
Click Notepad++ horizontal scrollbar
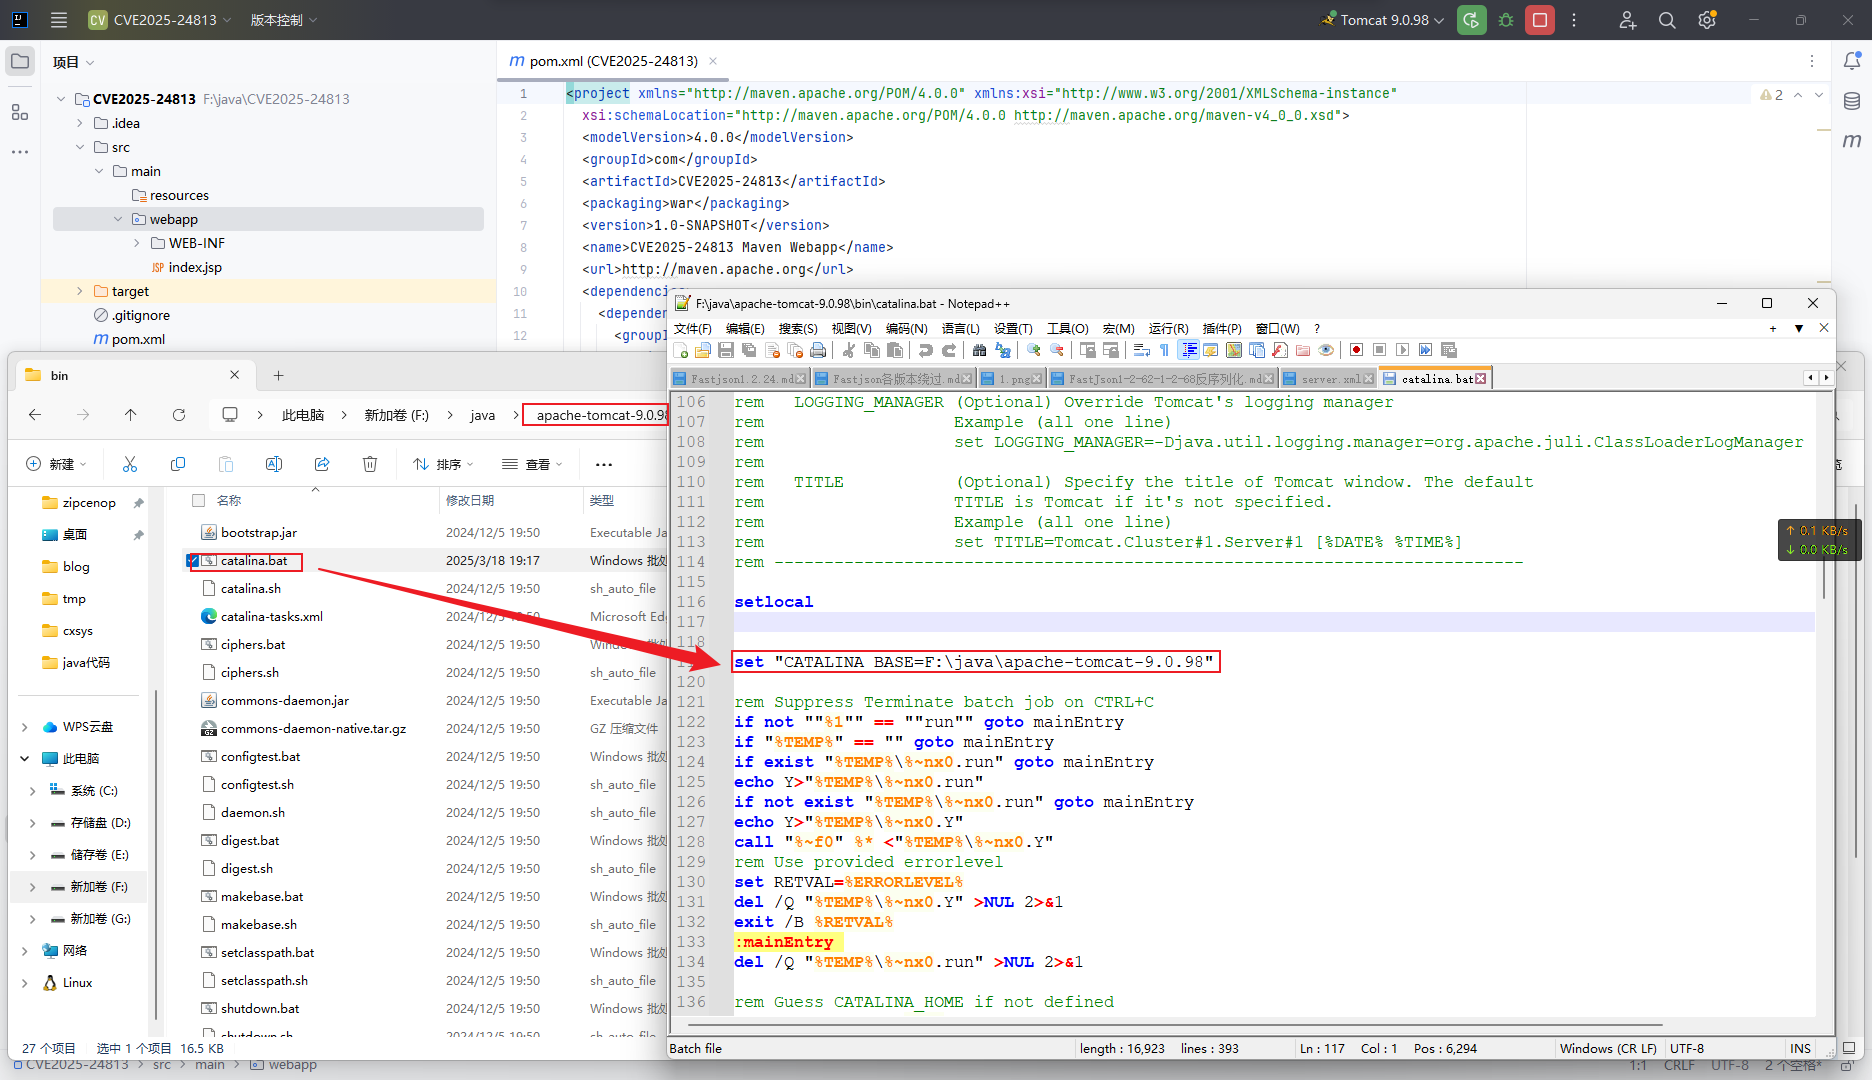pos(1175,1025)
